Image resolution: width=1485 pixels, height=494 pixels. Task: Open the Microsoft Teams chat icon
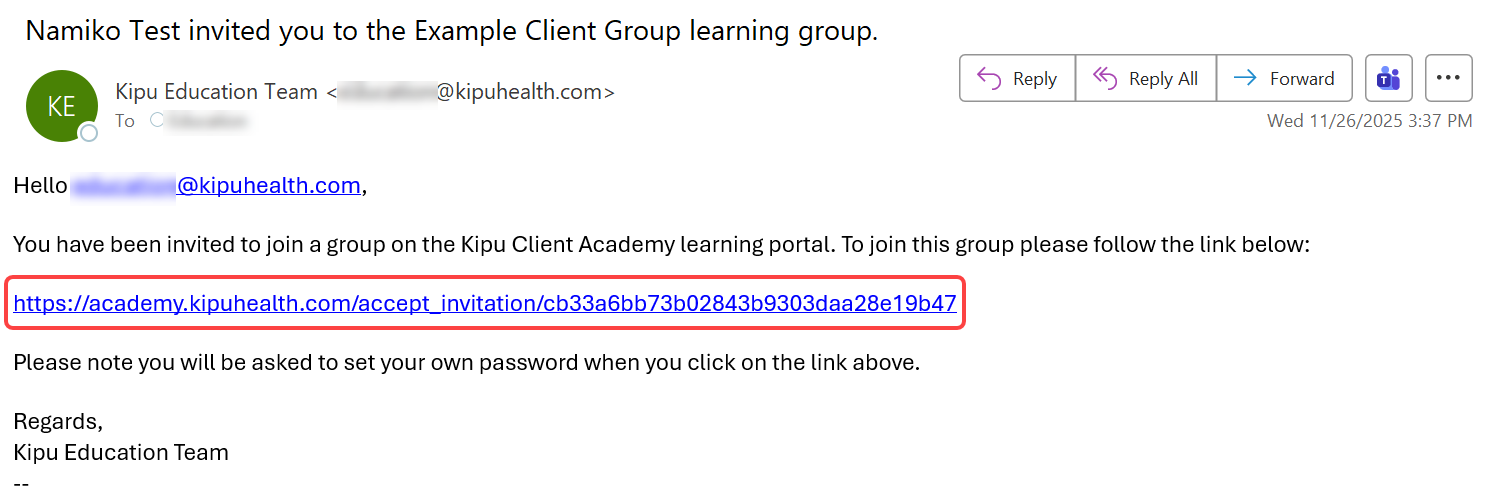tap(1389, 79)
